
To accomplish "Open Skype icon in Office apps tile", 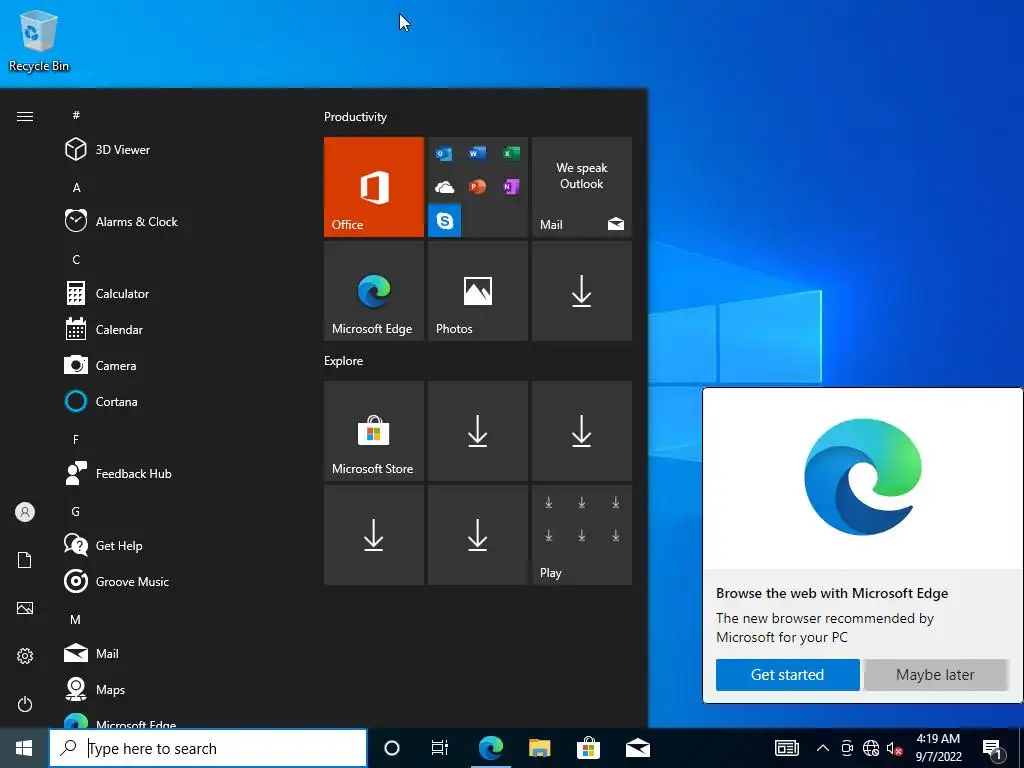I will pos(445,221).
